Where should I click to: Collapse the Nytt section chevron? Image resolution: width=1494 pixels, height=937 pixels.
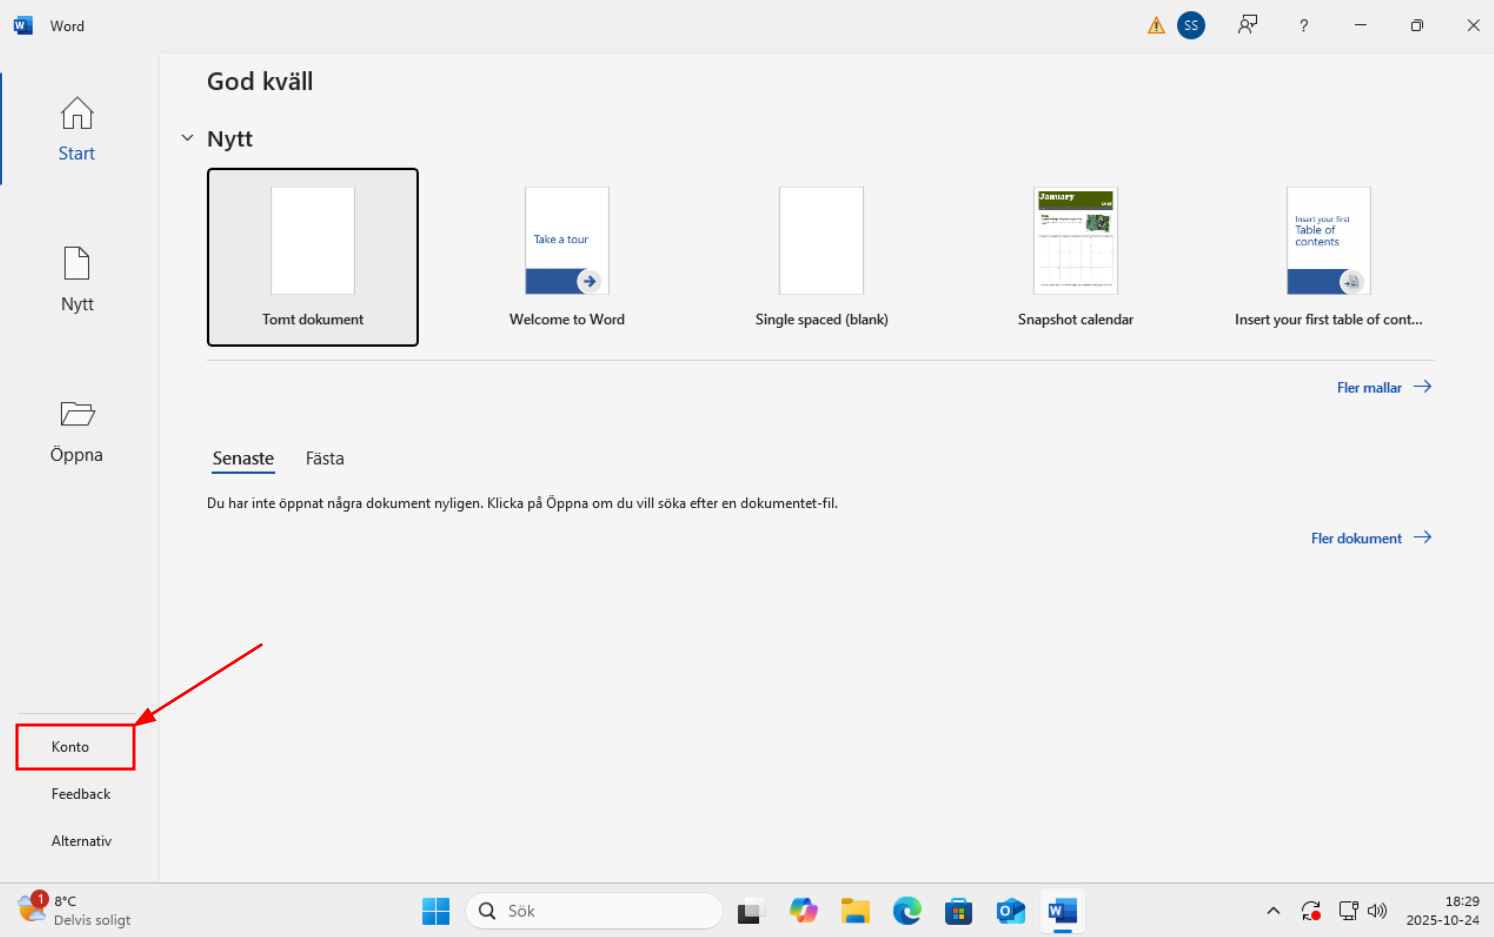[187, 138]
